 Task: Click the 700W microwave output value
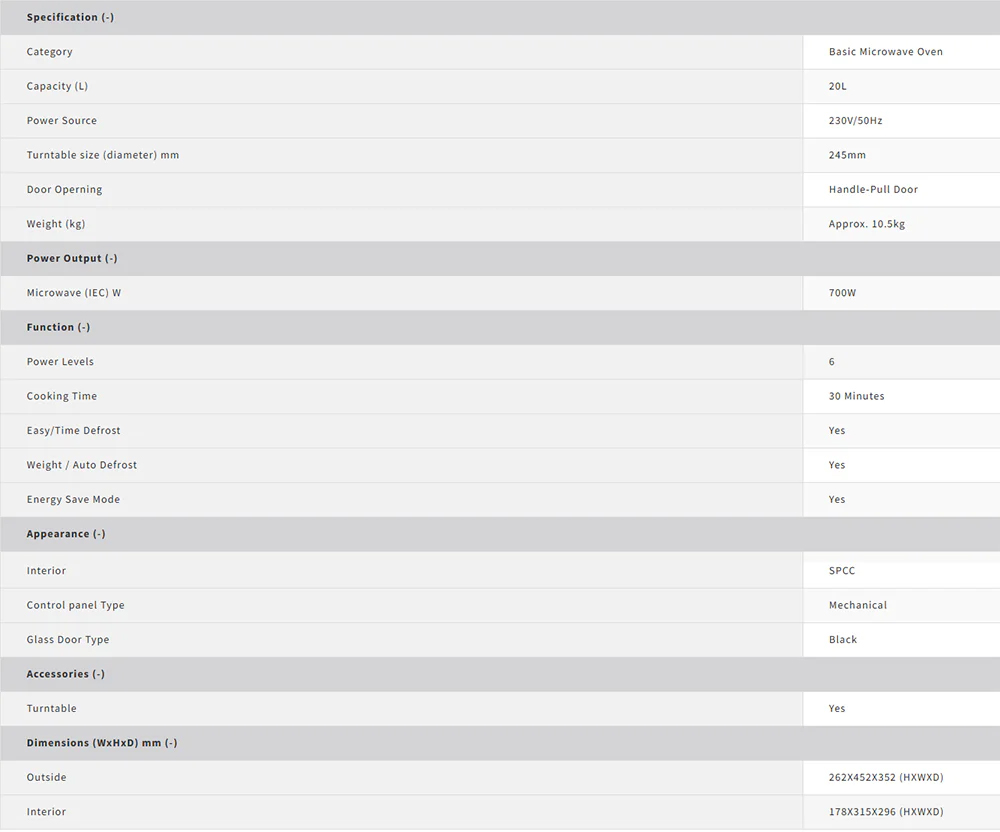pos(842,293)
